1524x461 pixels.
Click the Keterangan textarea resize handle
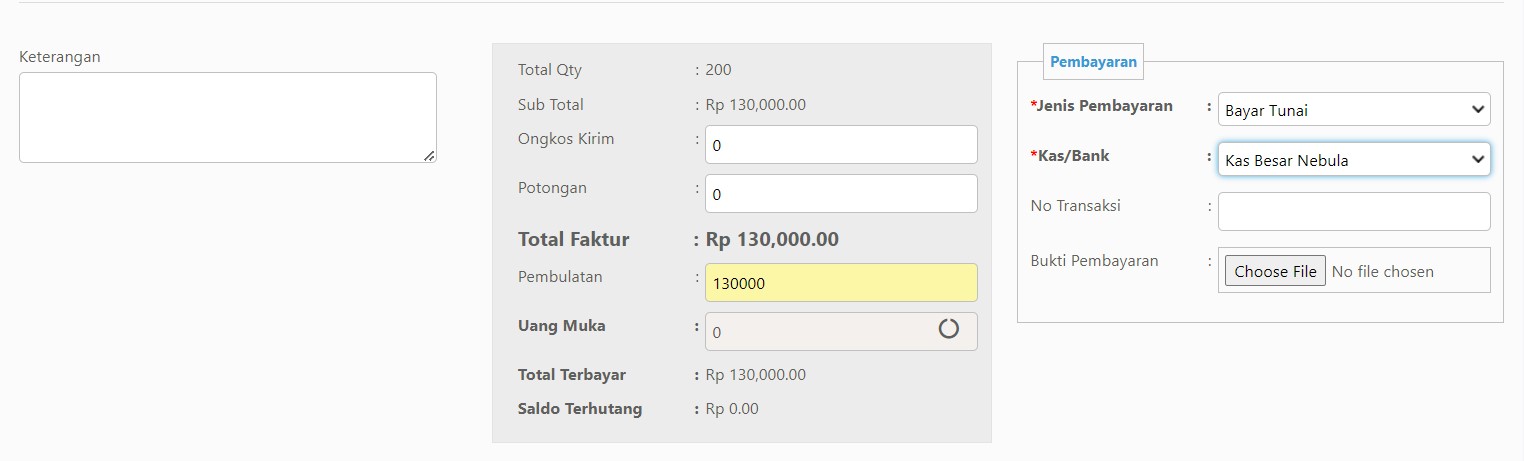(x=429, y=155)
